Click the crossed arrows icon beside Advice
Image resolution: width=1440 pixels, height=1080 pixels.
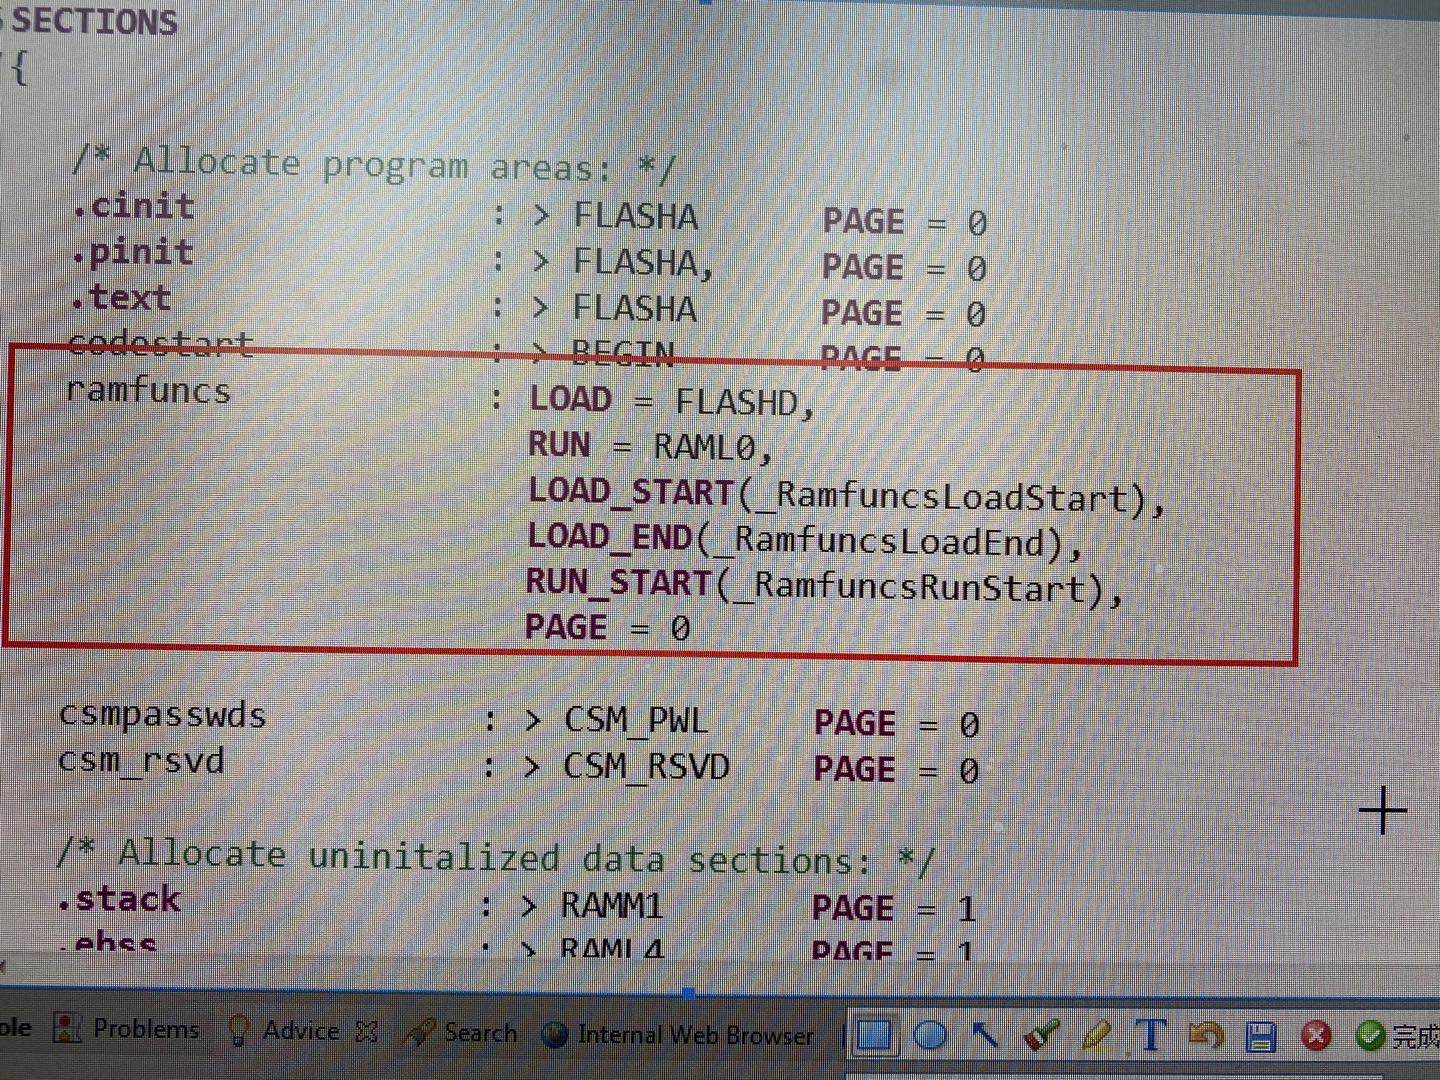(367, 1030)
